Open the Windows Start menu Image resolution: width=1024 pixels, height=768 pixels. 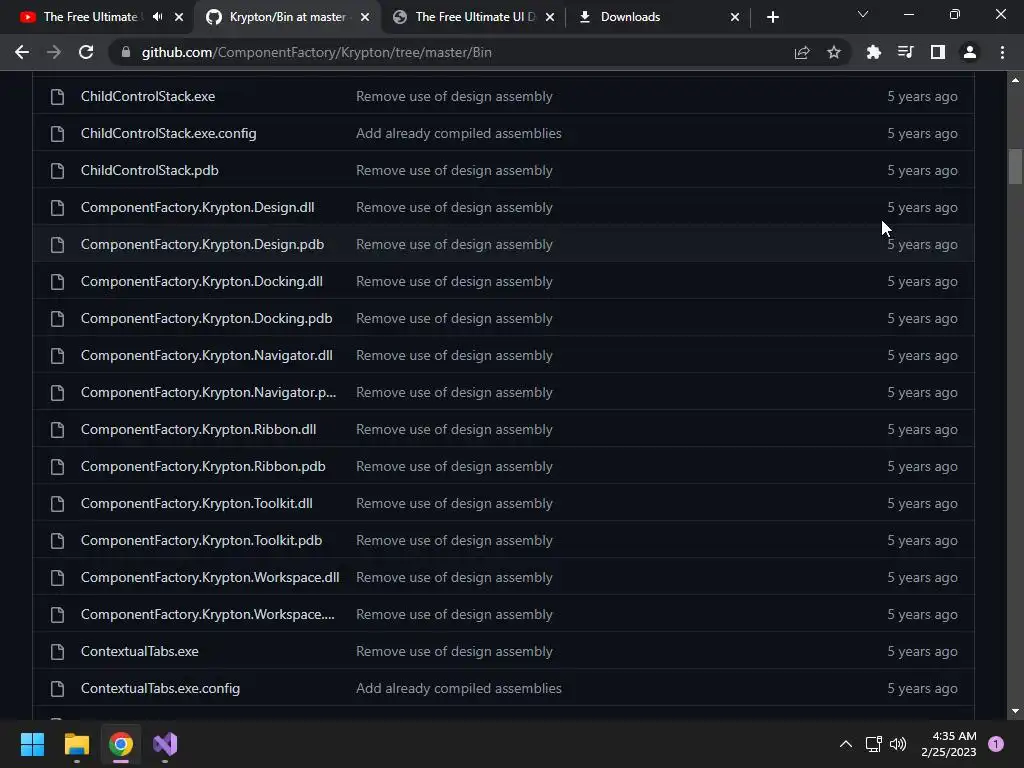pos(32,744)
